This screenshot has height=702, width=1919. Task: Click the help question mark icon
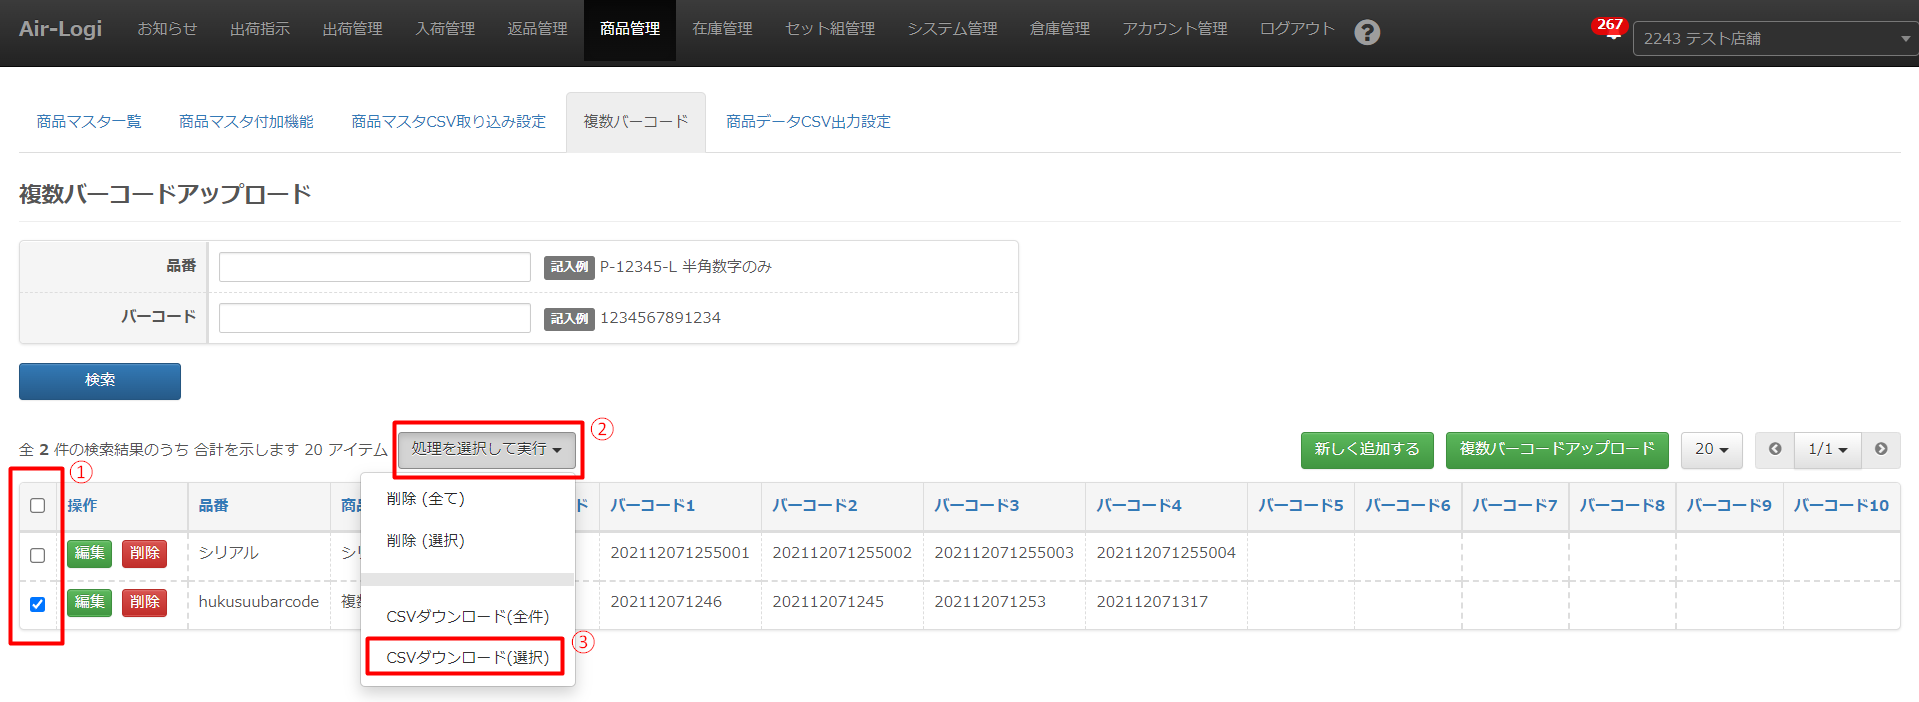1367,32
